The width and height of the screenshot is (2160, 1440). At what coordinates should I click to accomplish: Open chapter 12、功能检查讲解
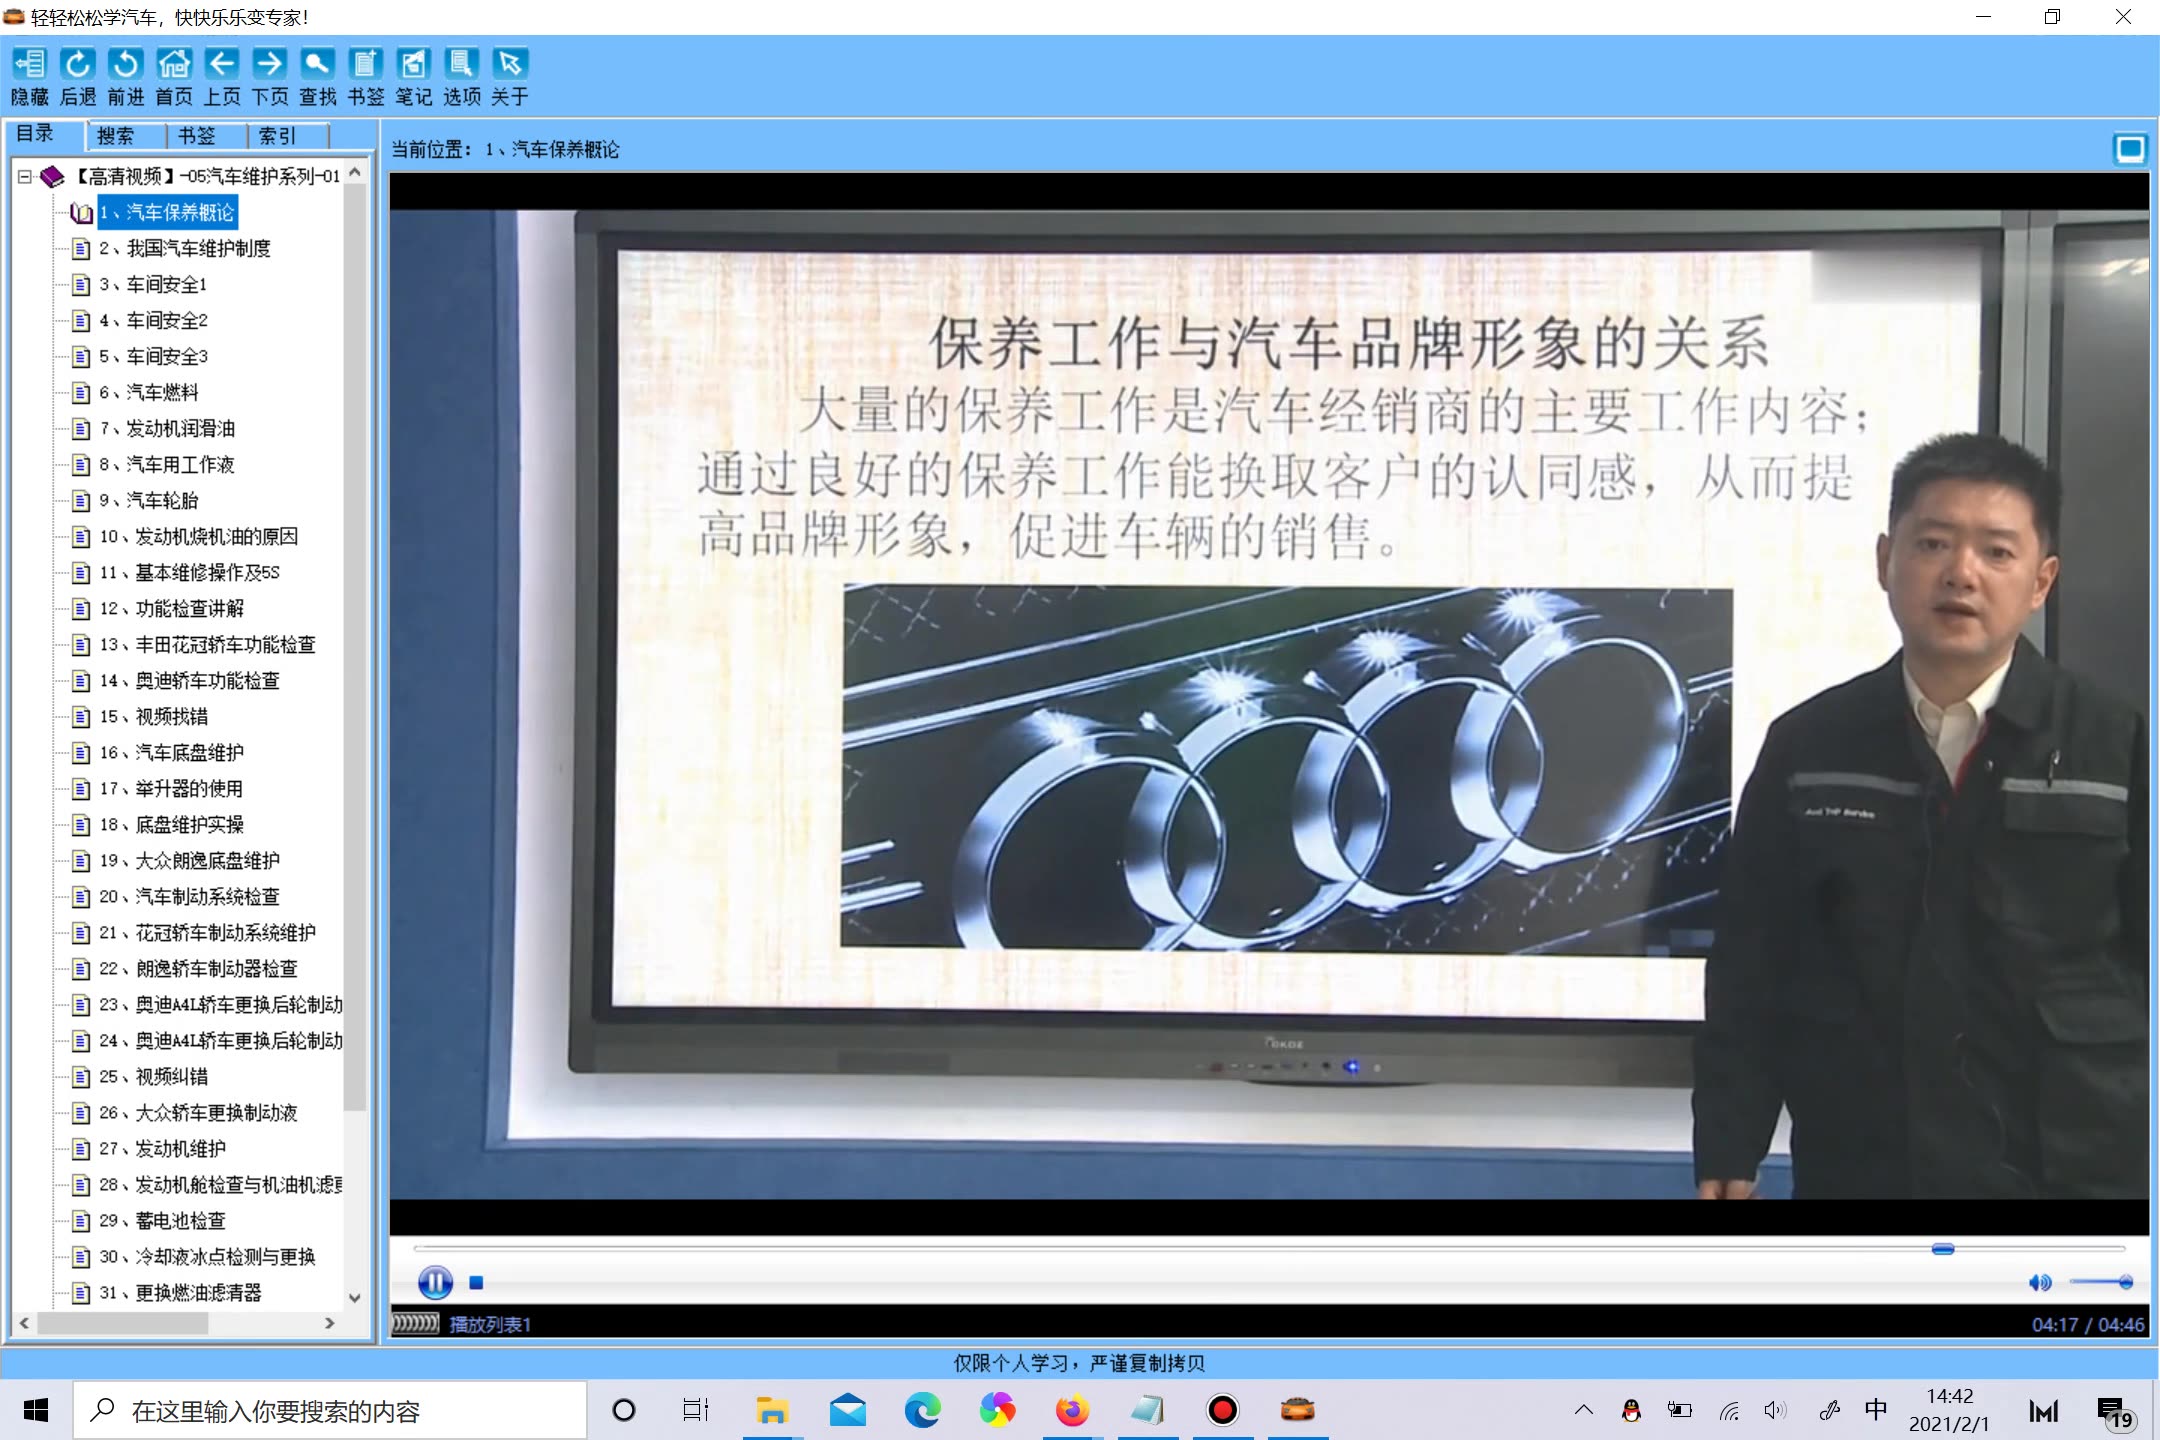[x=171, y=609]
